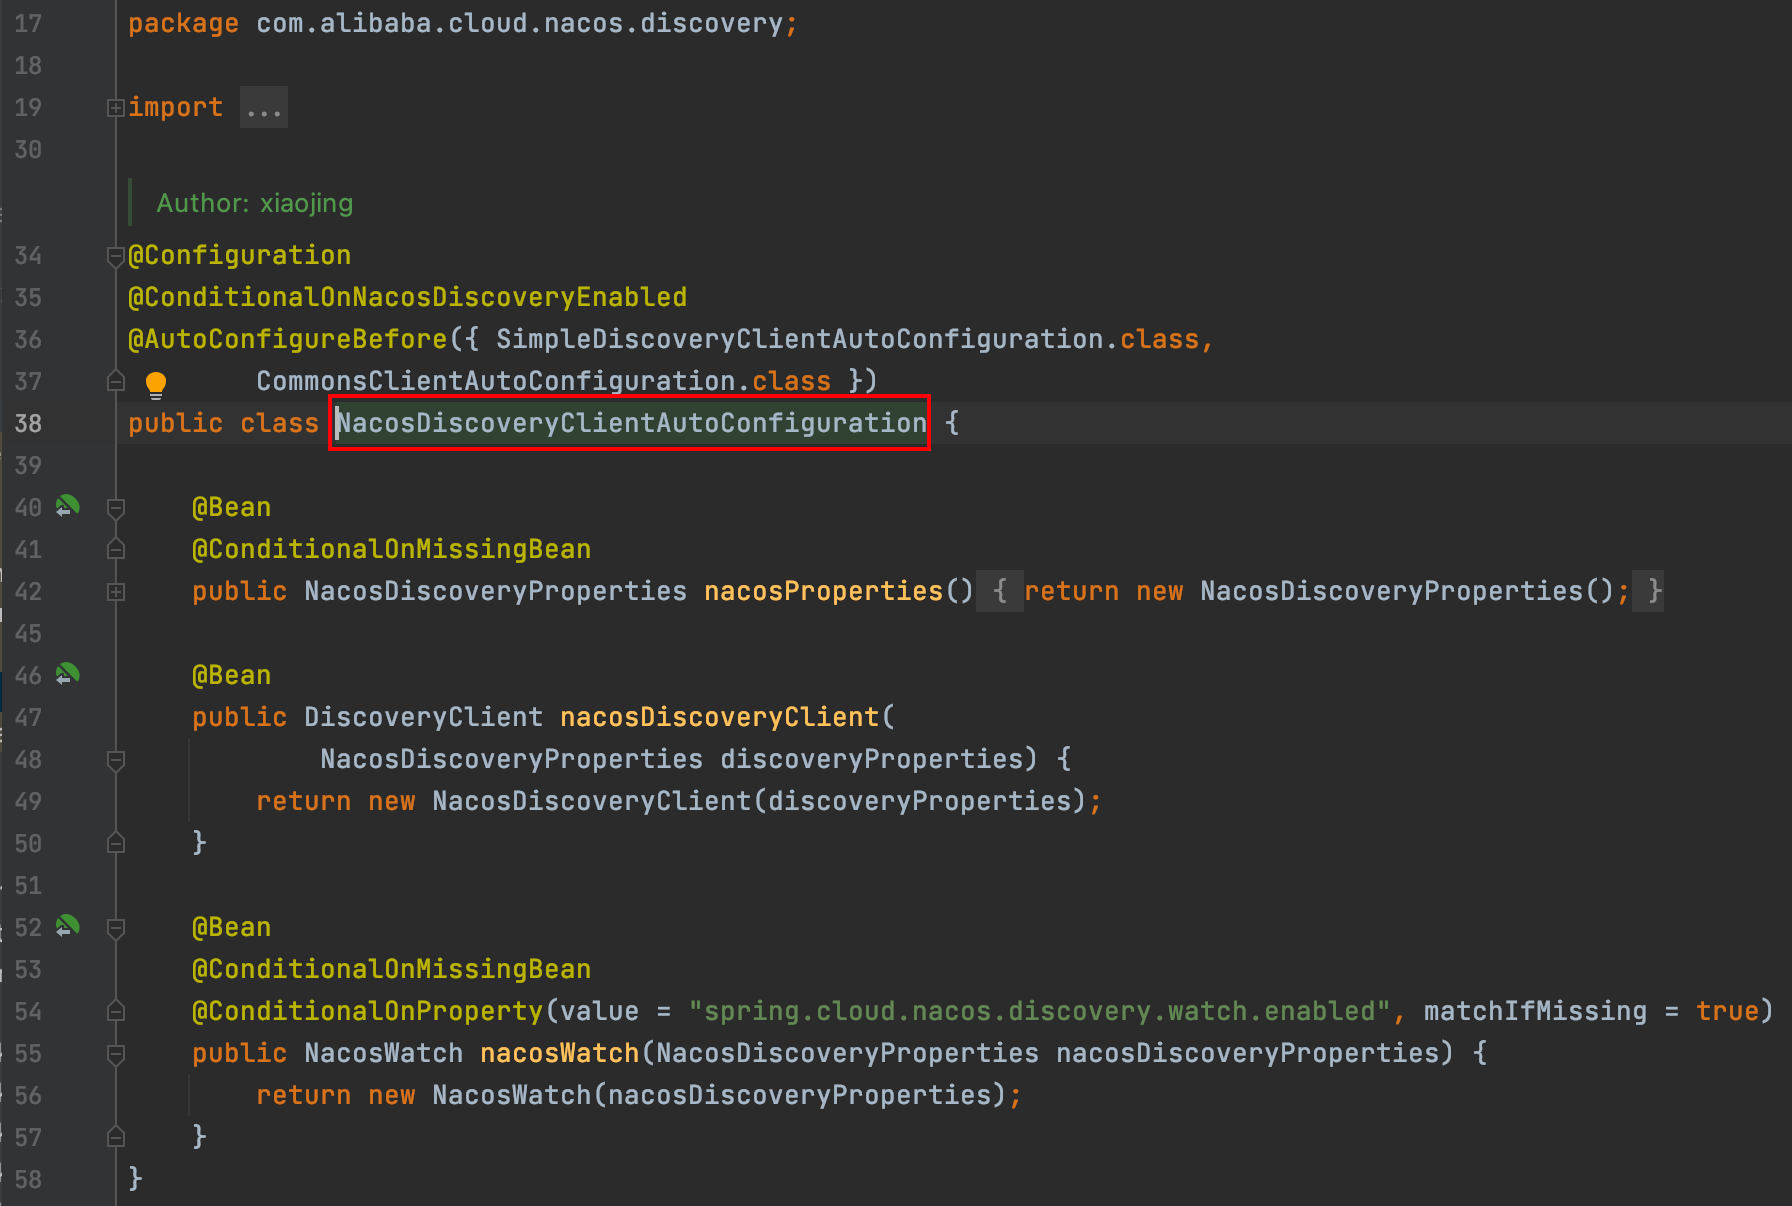Image resolution: width=1792 pixels, height=1206 pixels.
Task: Click @ConditionalOnMissingBean on line 53
Action: [x=392, y=969]
